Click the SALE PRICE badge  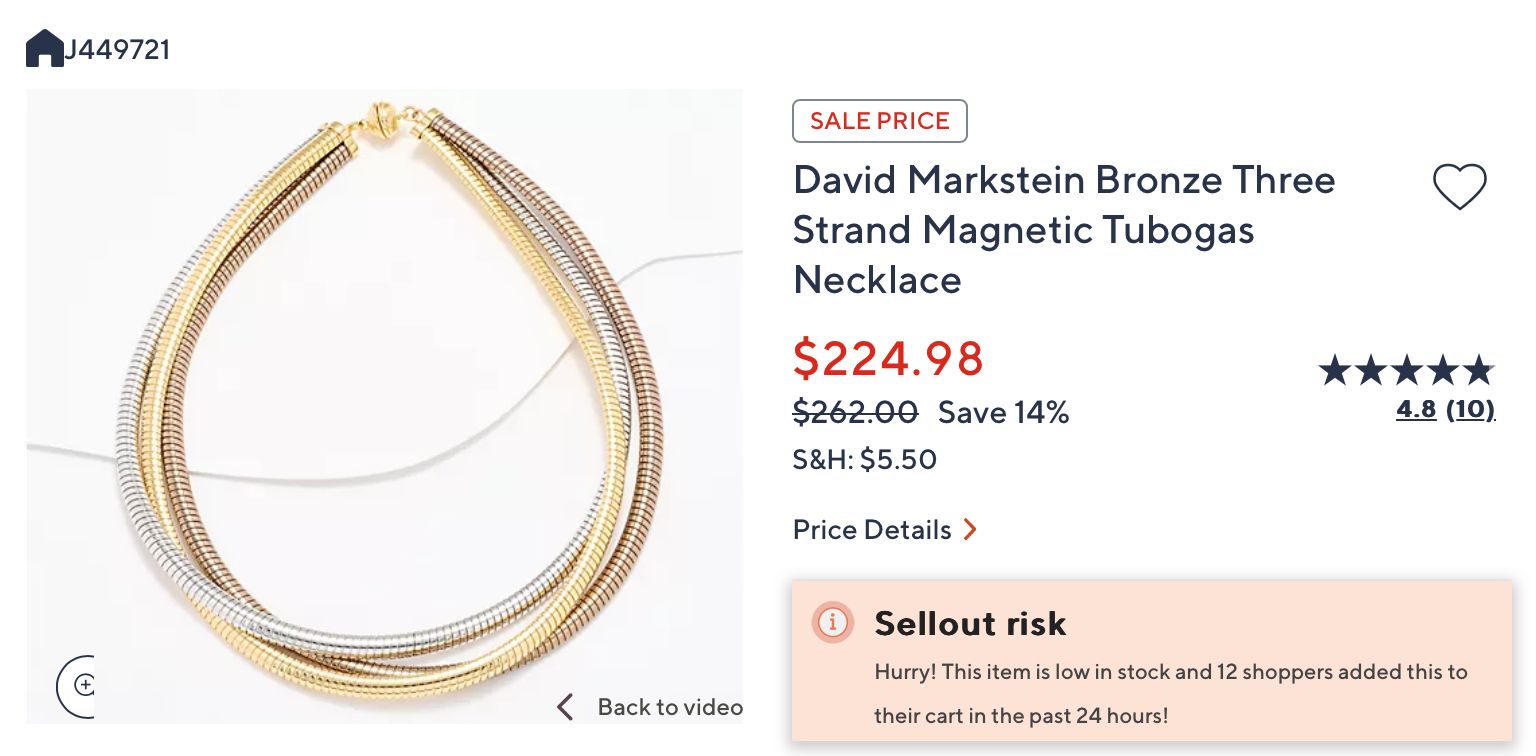879,121
